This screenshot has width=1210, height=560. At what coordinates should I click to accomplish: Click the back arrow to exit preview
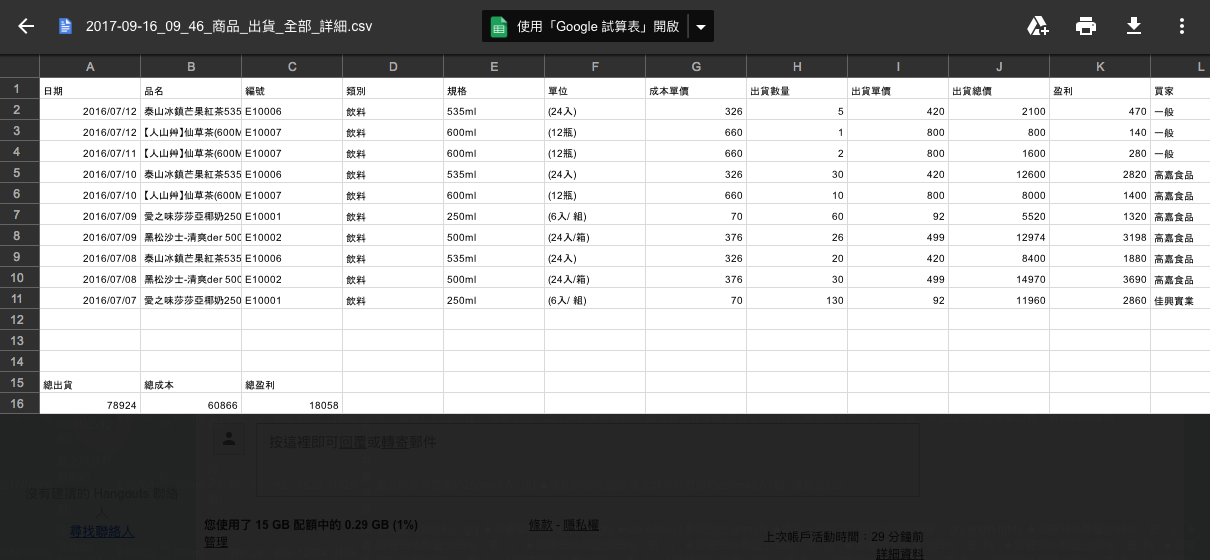(26, 27)
